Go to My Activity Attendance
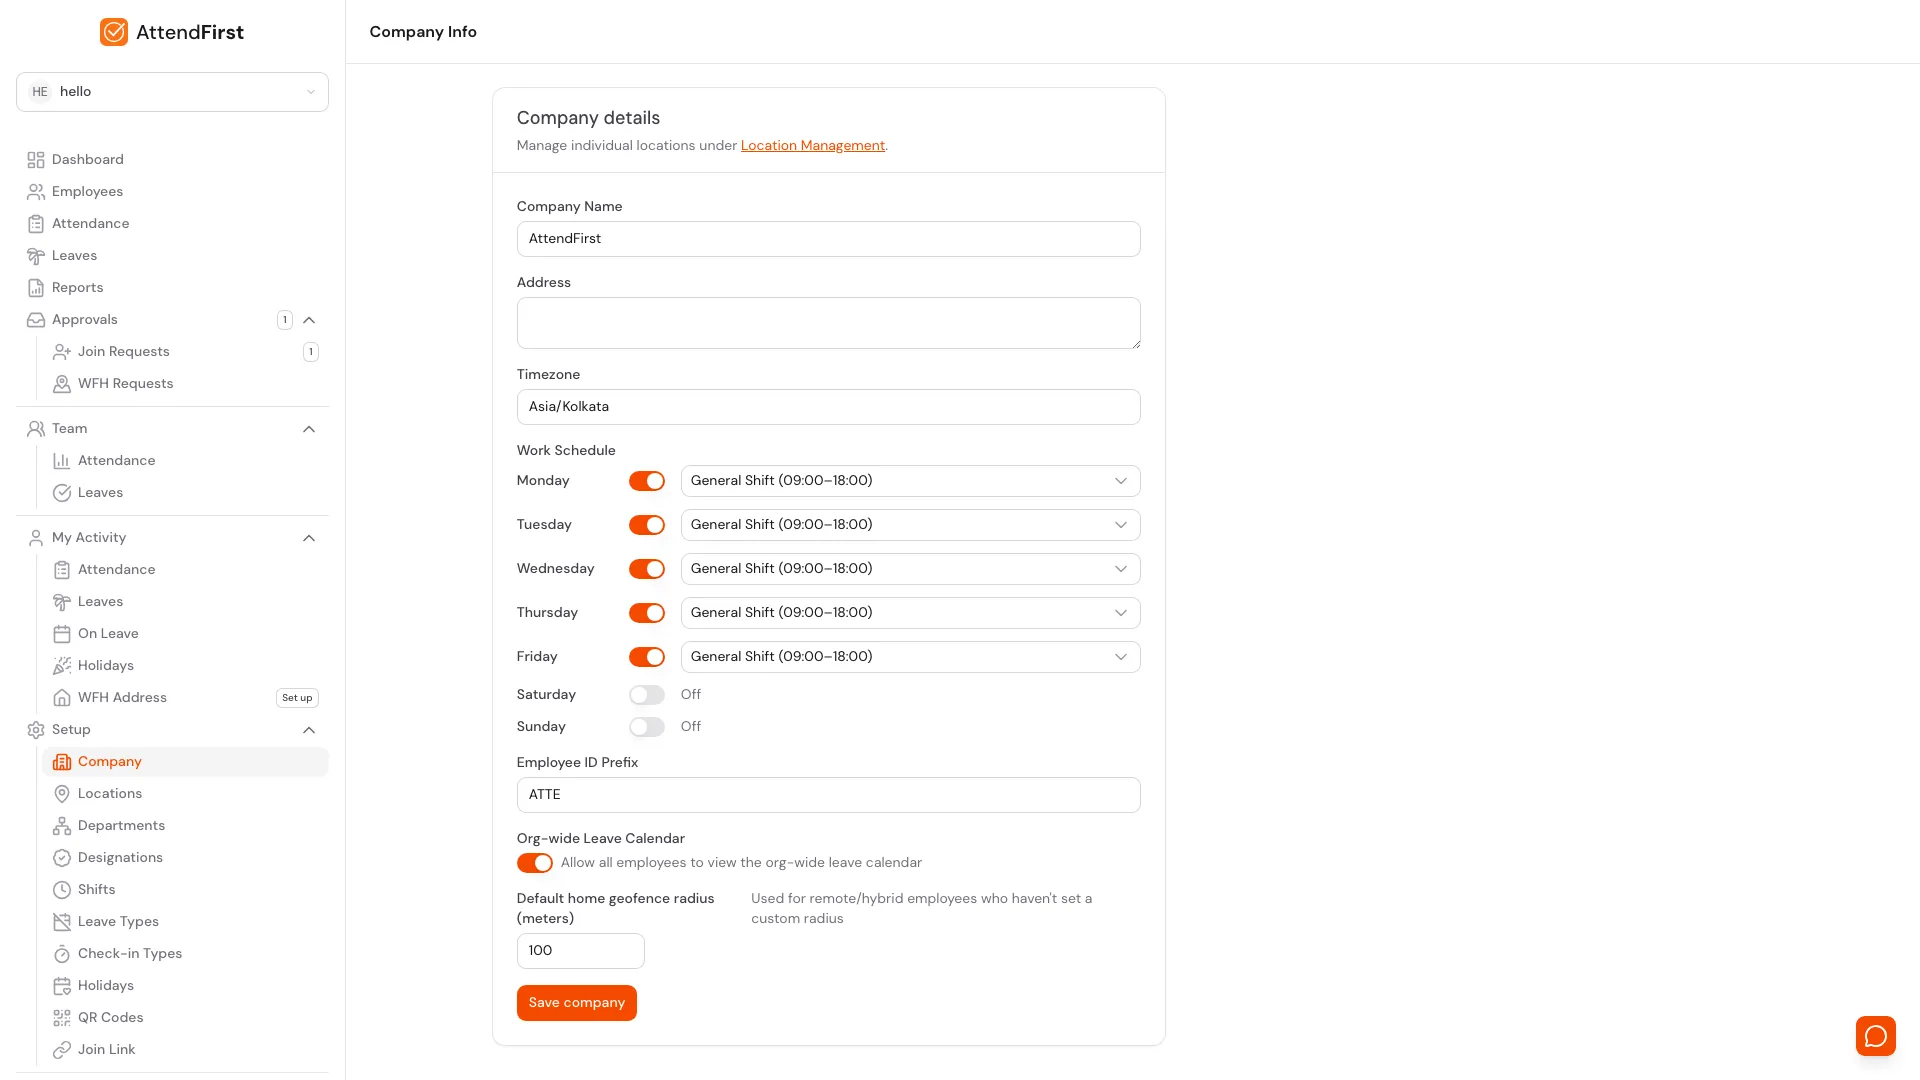The image size is (1920, 1080). (185, 570)
